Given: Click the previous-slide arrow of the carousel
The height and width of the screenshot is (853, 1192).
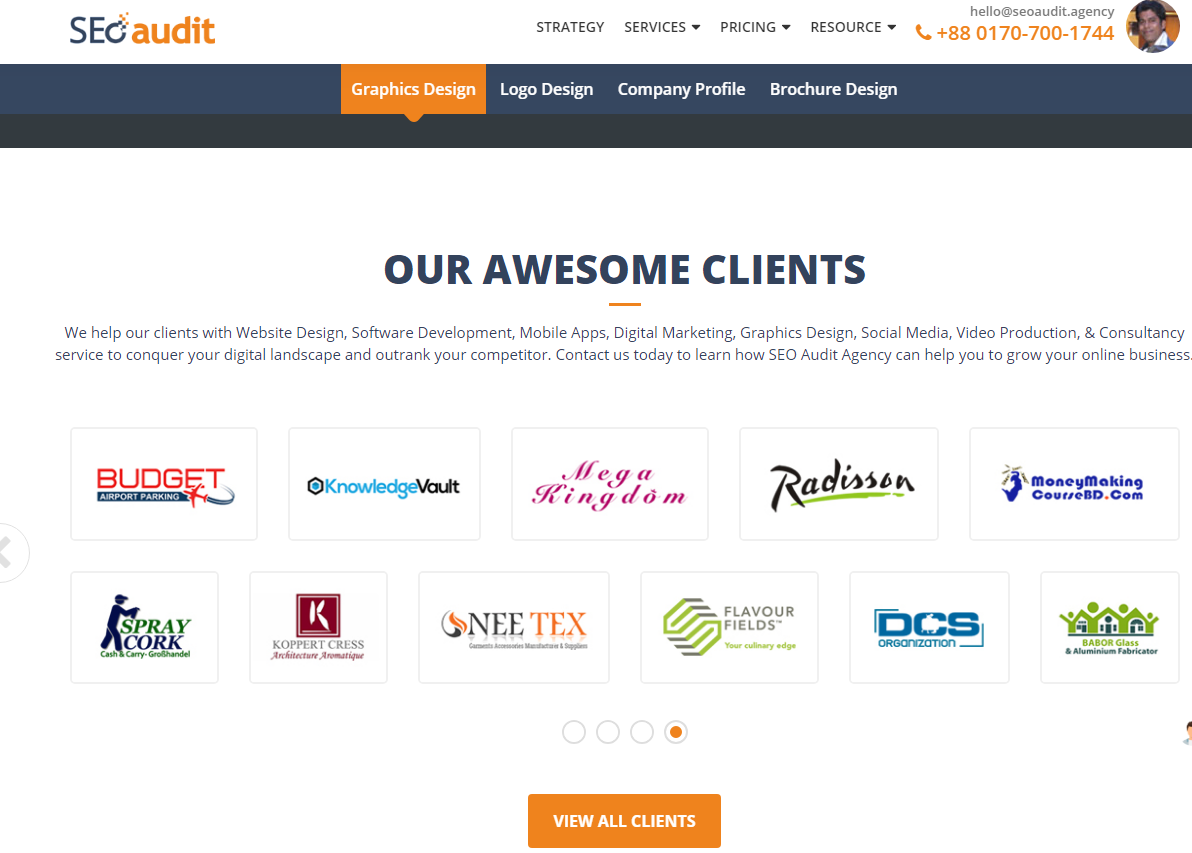Looking at the screenshot, I should (9, 553).
